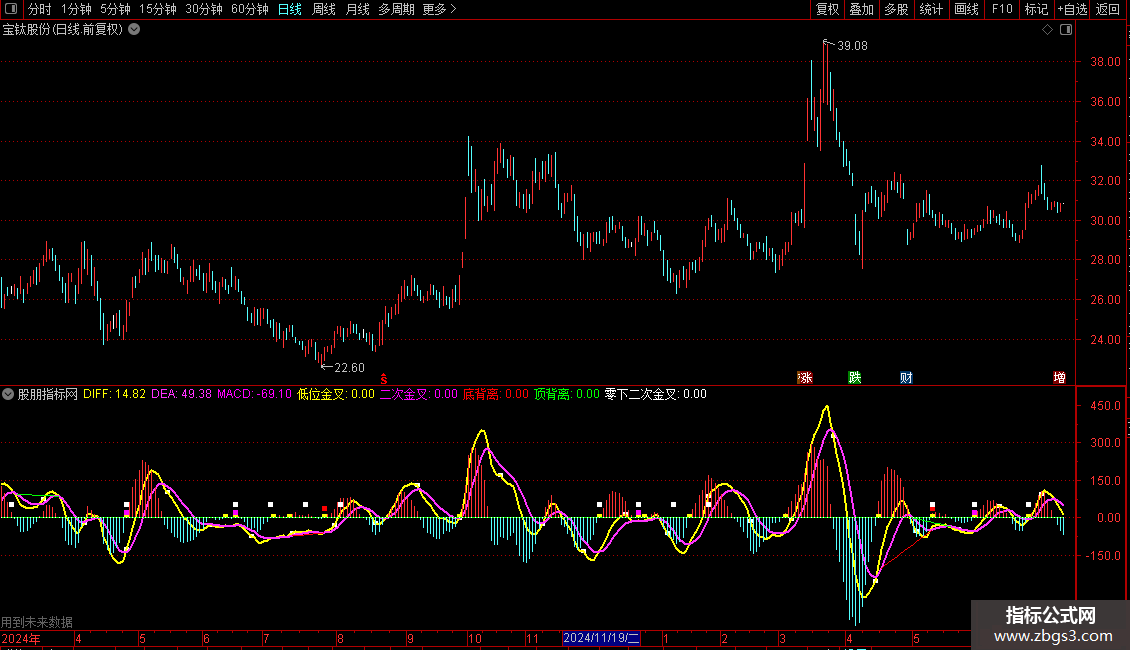Click the 零下二次金叉: 0.00 label
The image size is (1130, 650).
[x=655, y=394]
